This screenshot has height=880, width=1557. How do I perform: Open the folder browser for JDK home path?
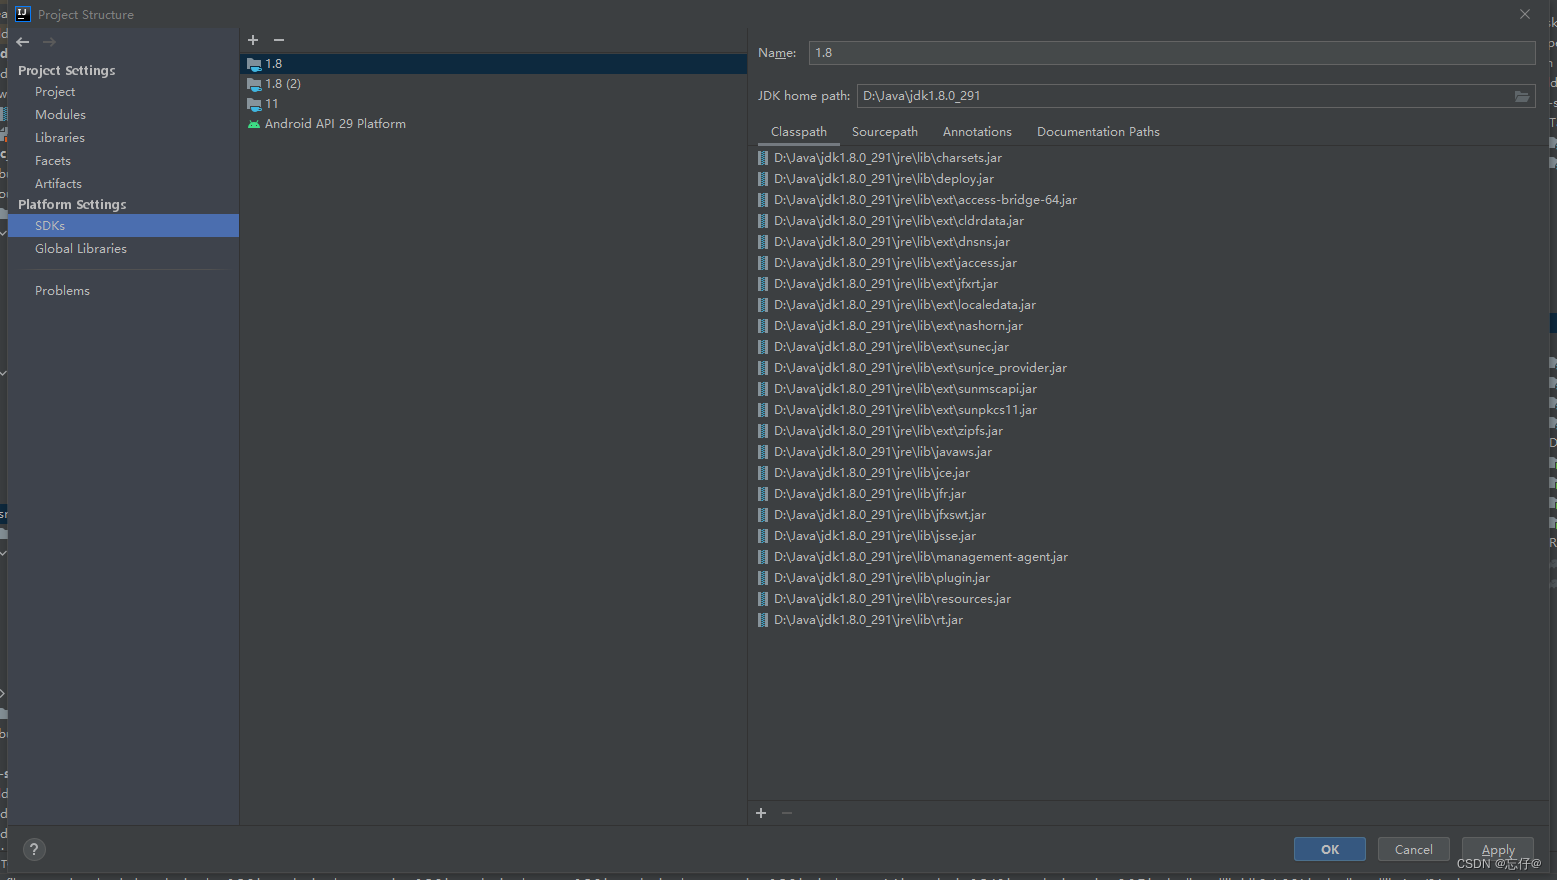tap(1523, 95)
